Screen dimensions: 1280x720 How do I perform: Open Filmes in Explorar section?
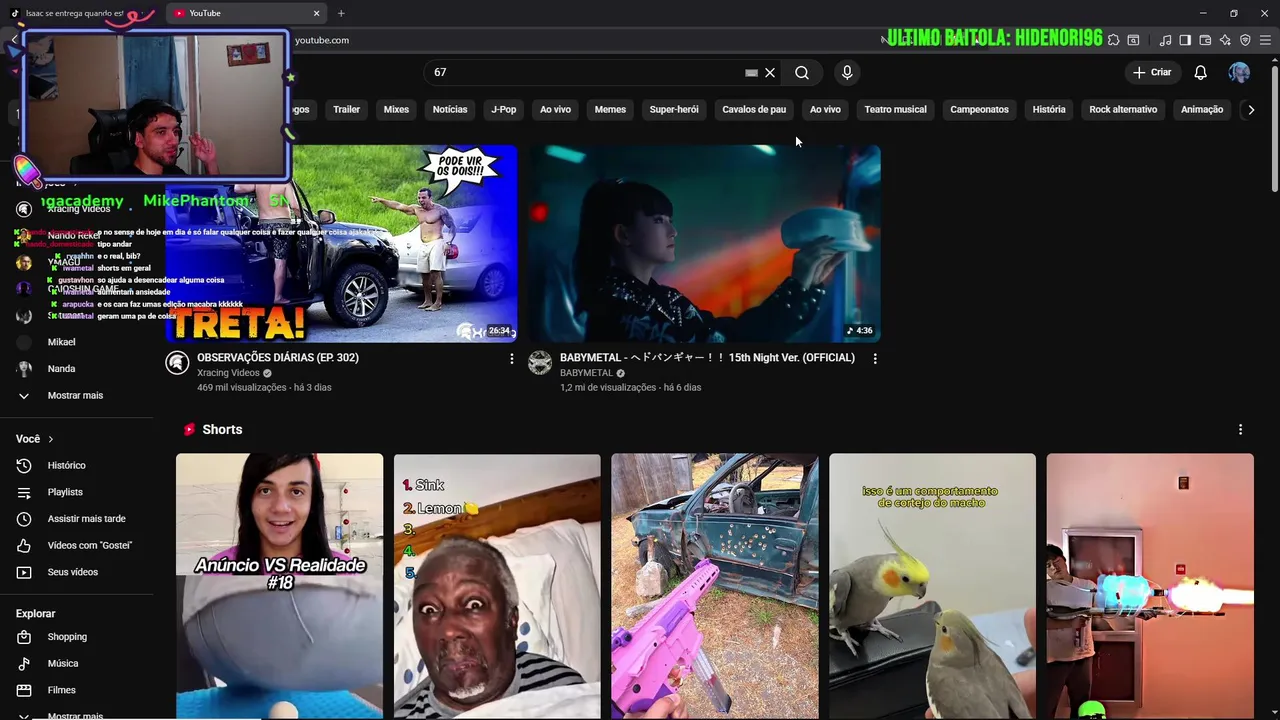(61, 690)
